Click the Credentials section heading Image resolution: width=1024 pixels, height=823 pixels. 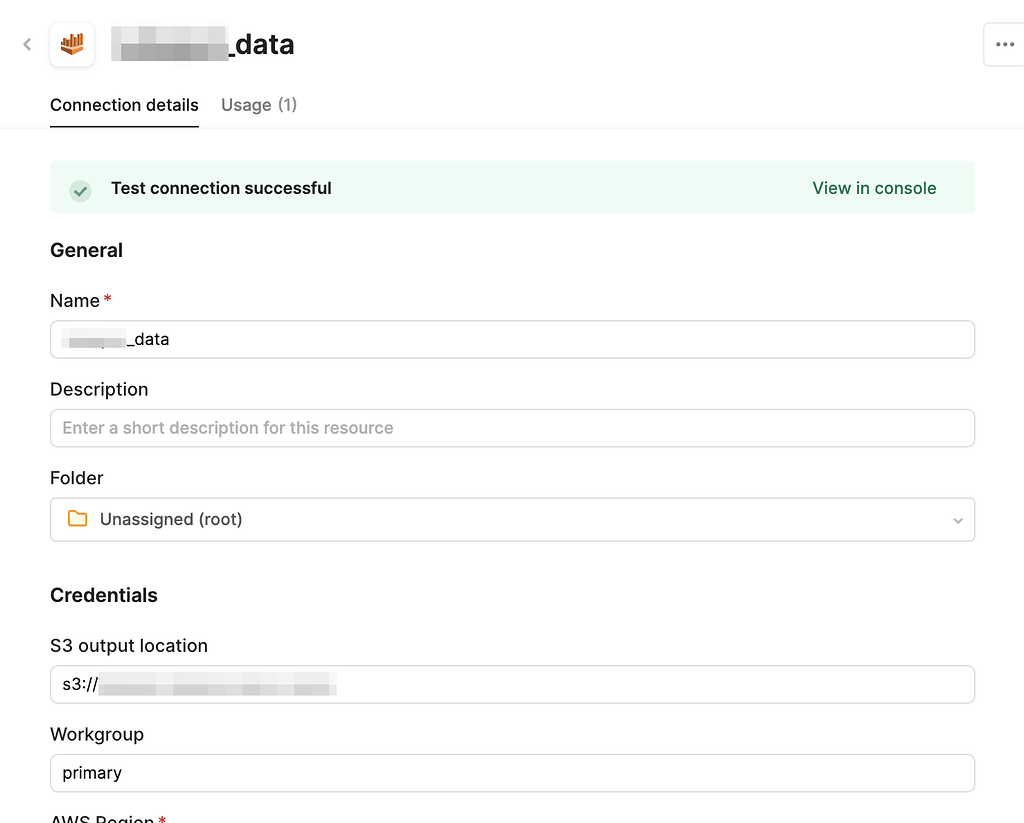point(104,595)
